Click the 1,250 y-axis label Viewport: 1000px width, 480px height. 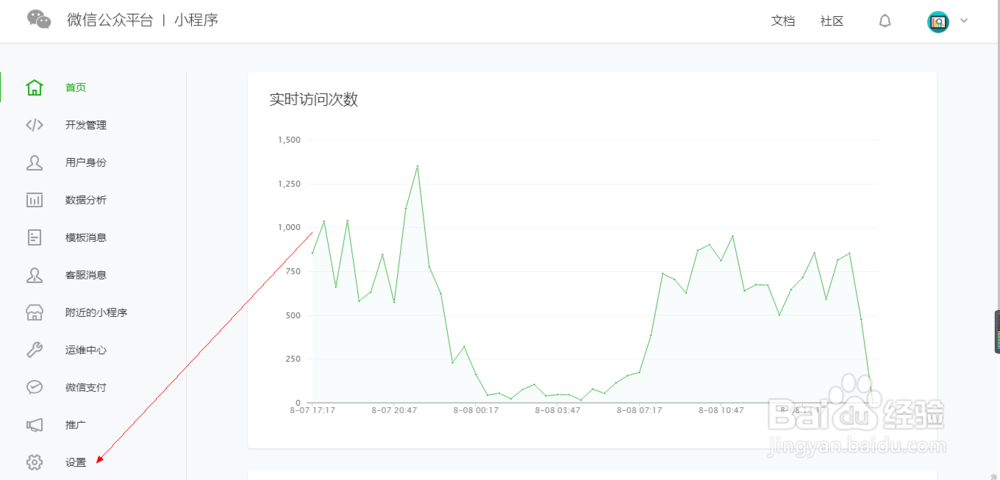click(289, 184)
